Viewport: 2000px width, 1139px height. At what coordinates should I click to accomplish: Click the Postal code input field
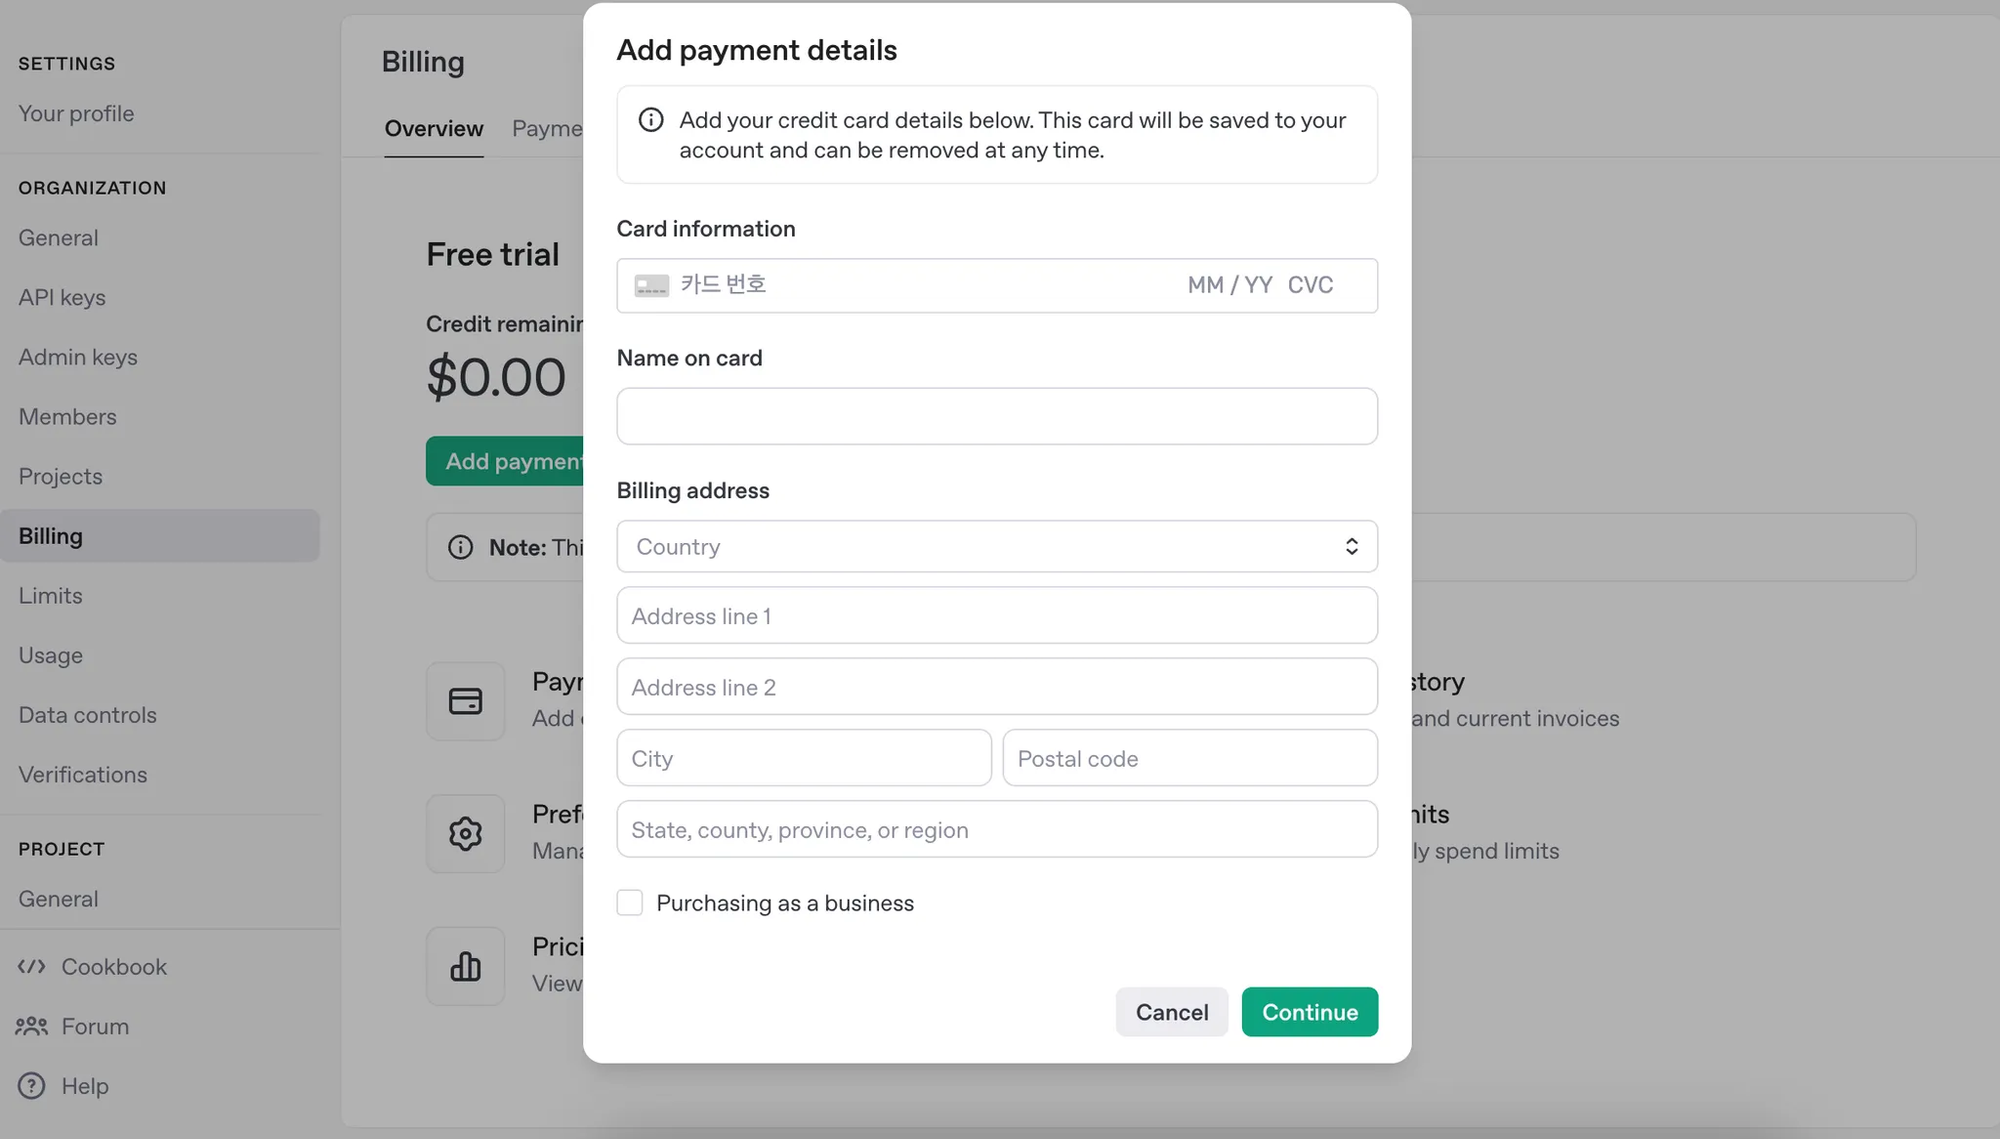point(1190,758)
